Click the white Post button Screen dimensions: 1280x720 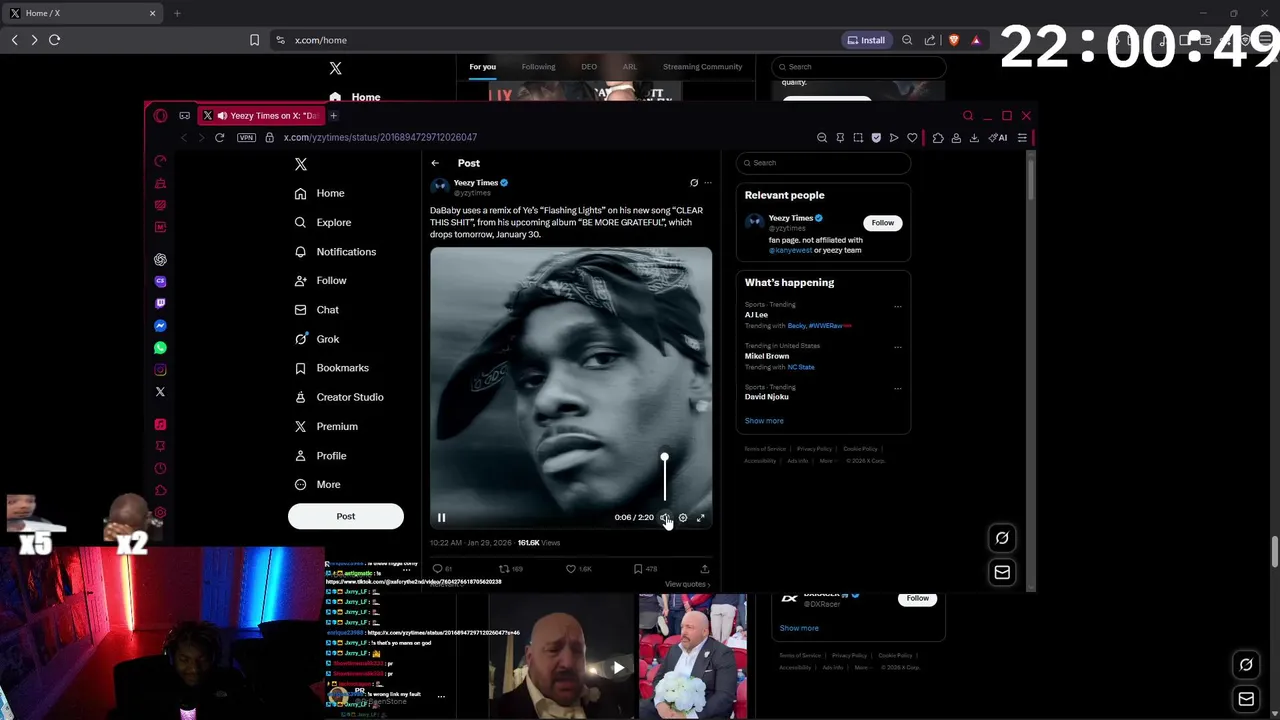click(346, 516)
